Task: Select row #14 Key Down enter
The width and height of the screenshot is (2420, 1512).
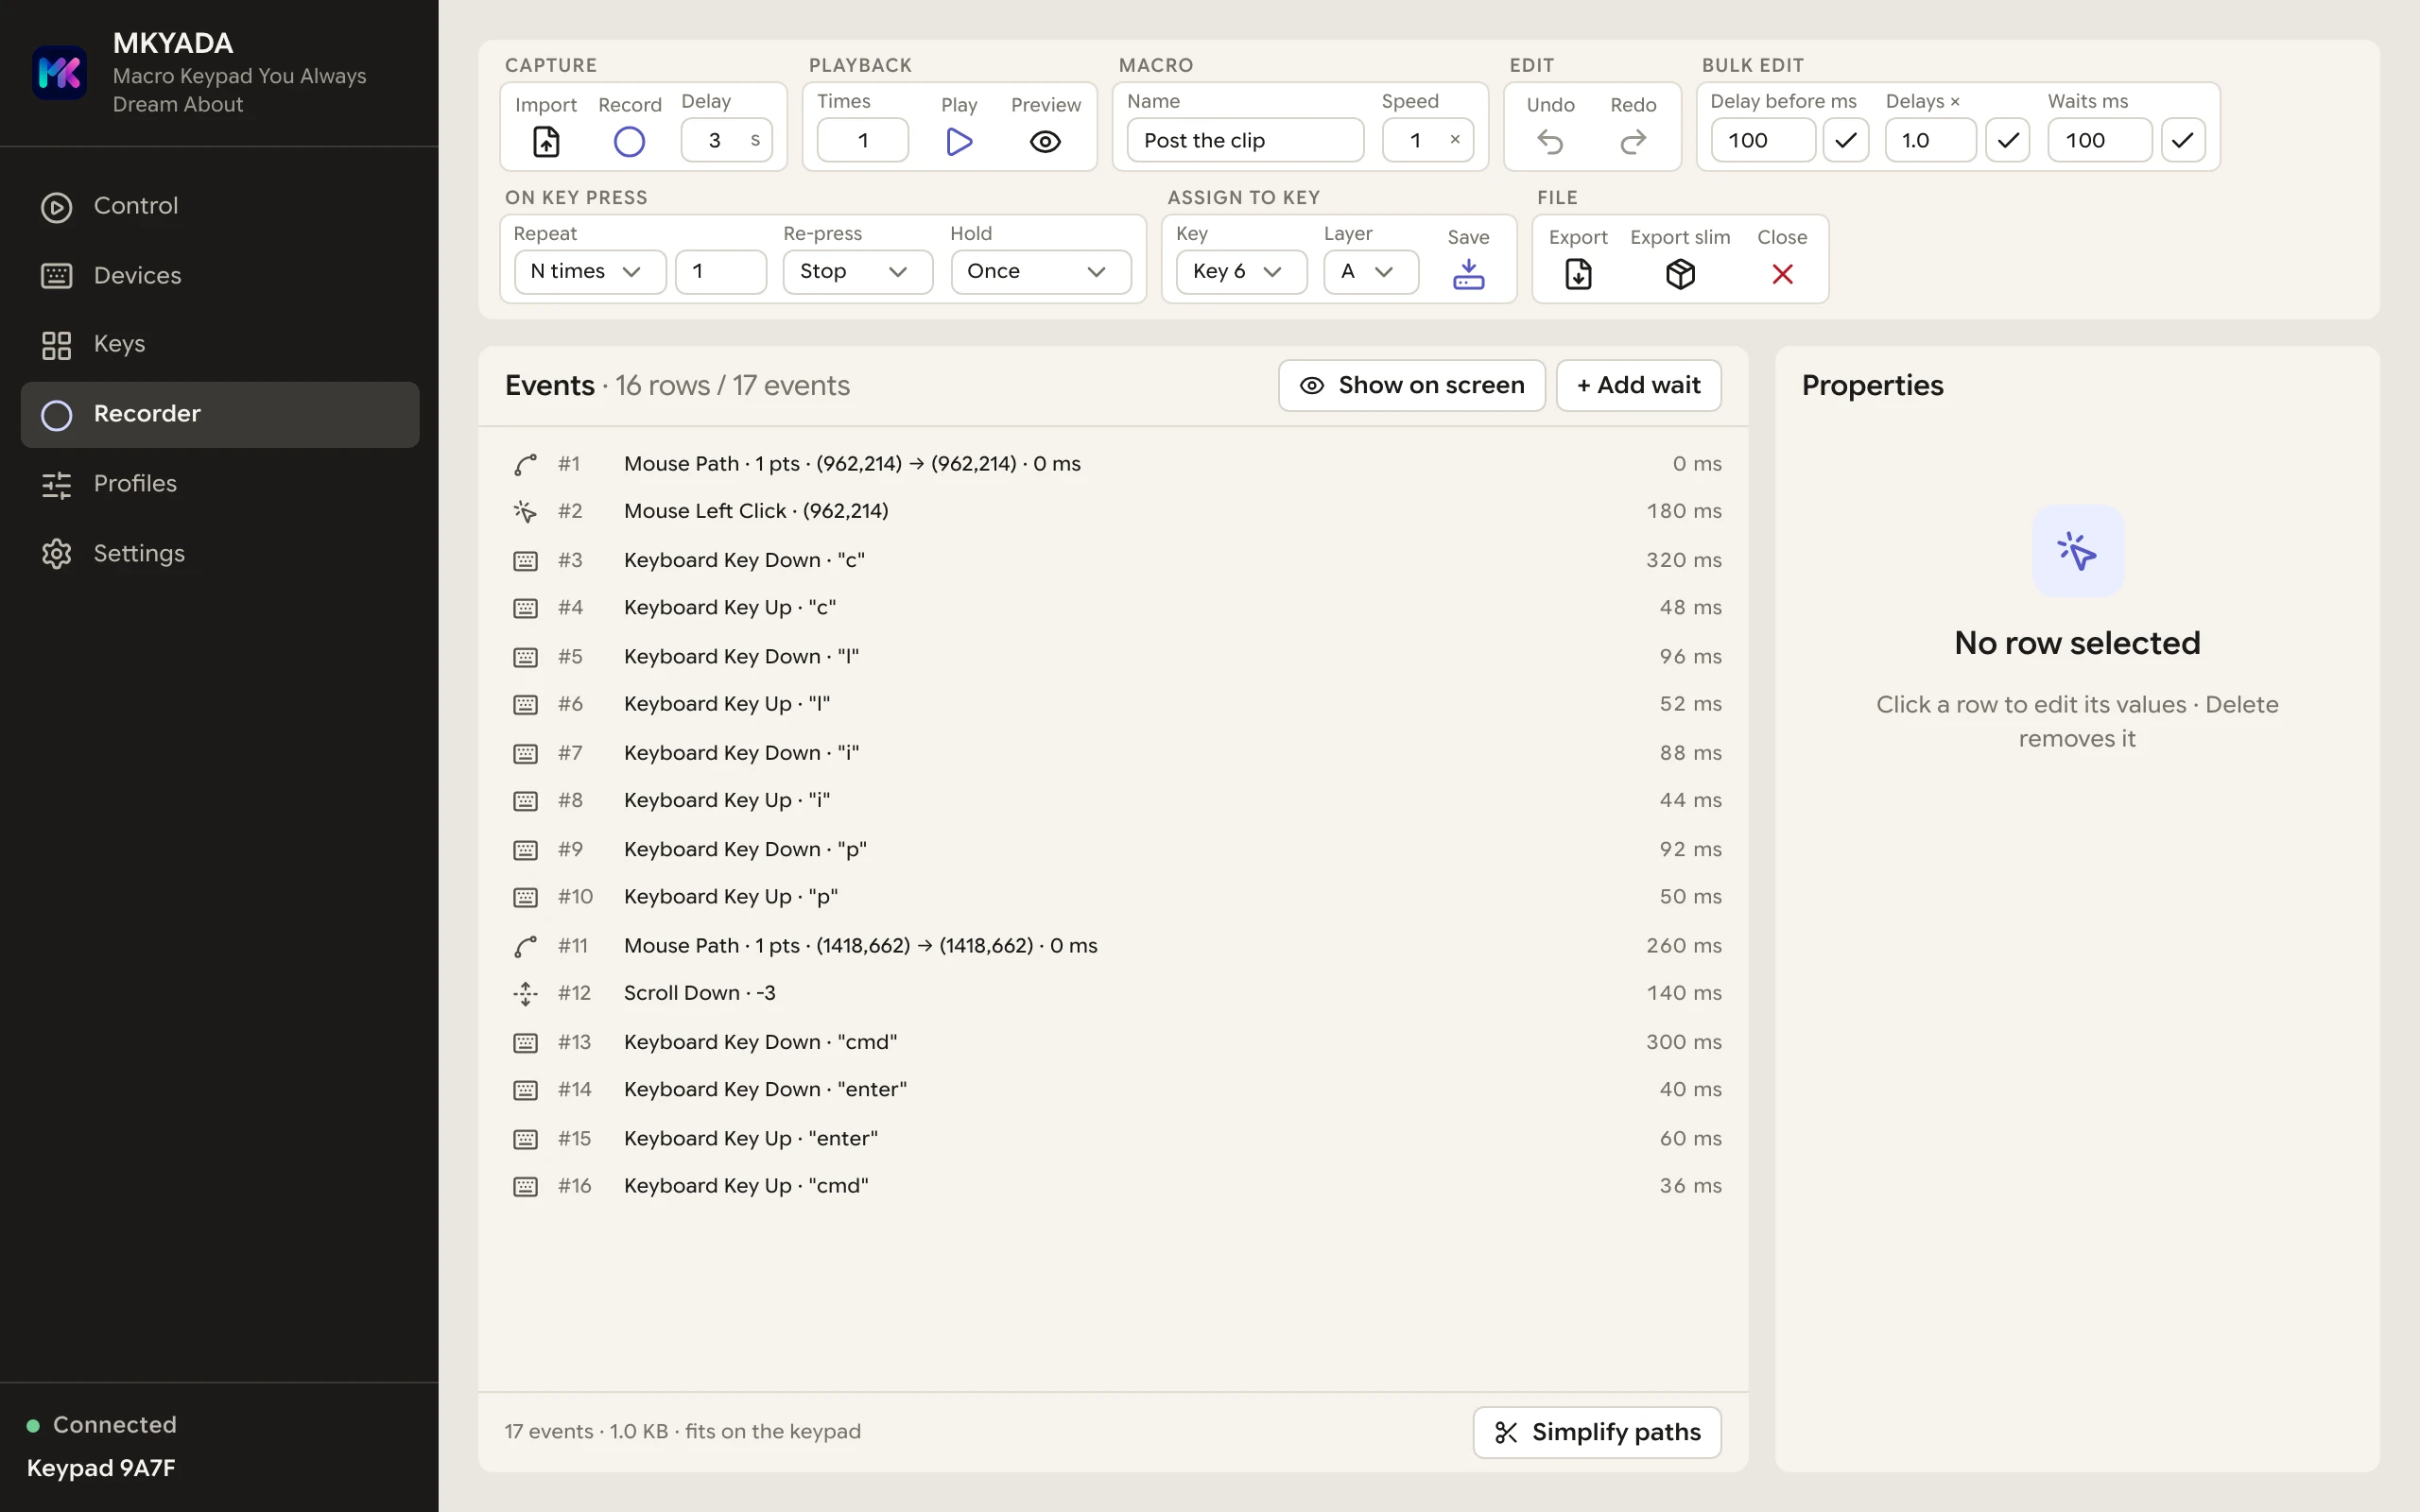Action: (x=1113, y=1090)
